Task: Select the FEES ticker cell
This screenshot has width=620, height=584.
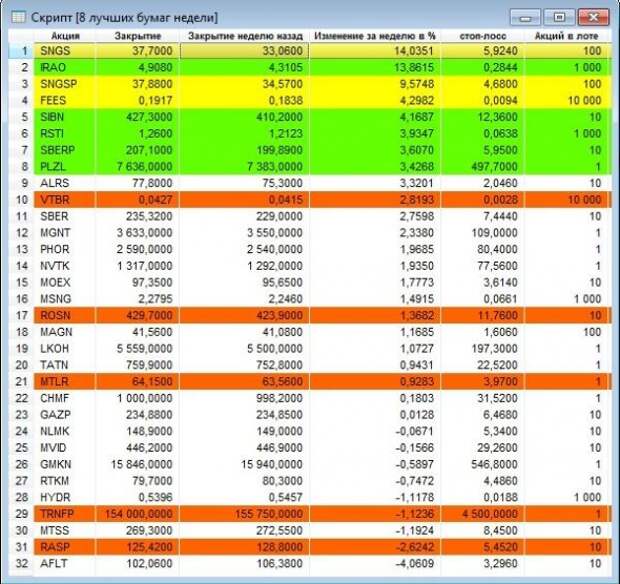Action: click(65, 101)
